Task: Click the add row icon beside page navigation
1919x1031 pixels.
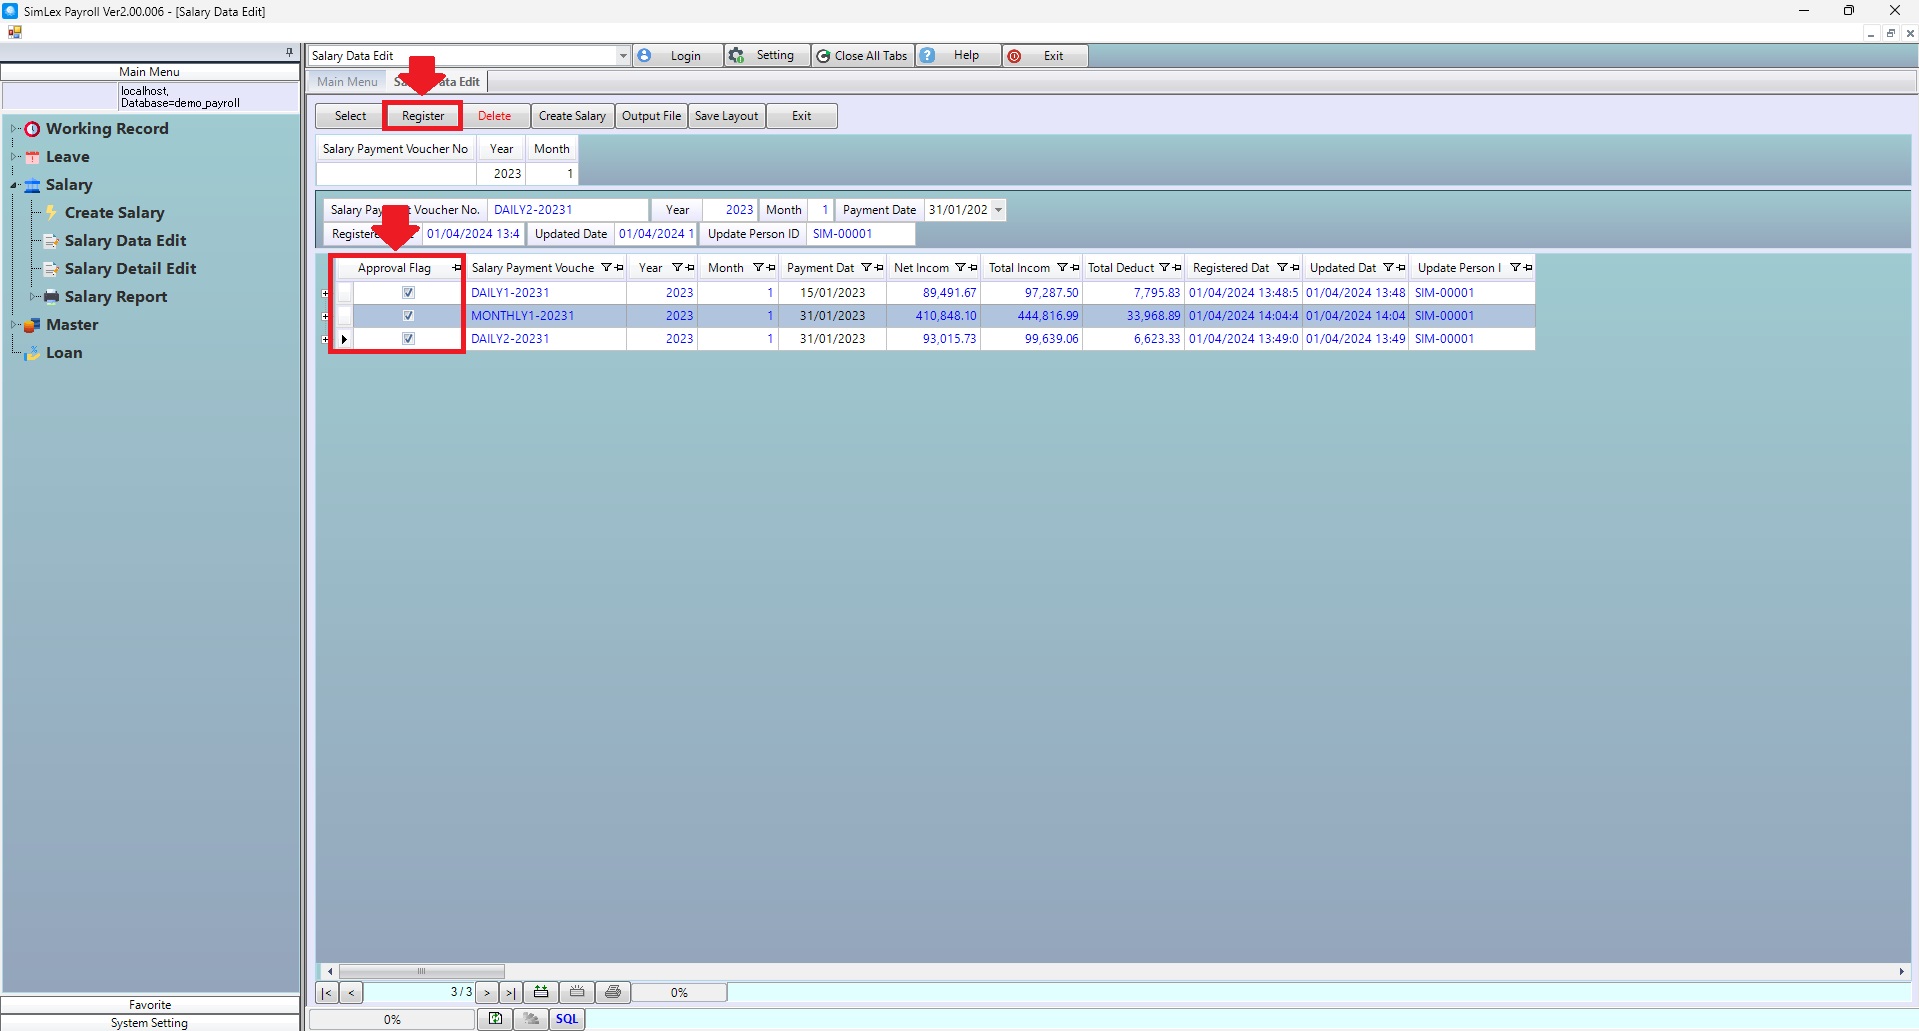Action: point(541,992)
